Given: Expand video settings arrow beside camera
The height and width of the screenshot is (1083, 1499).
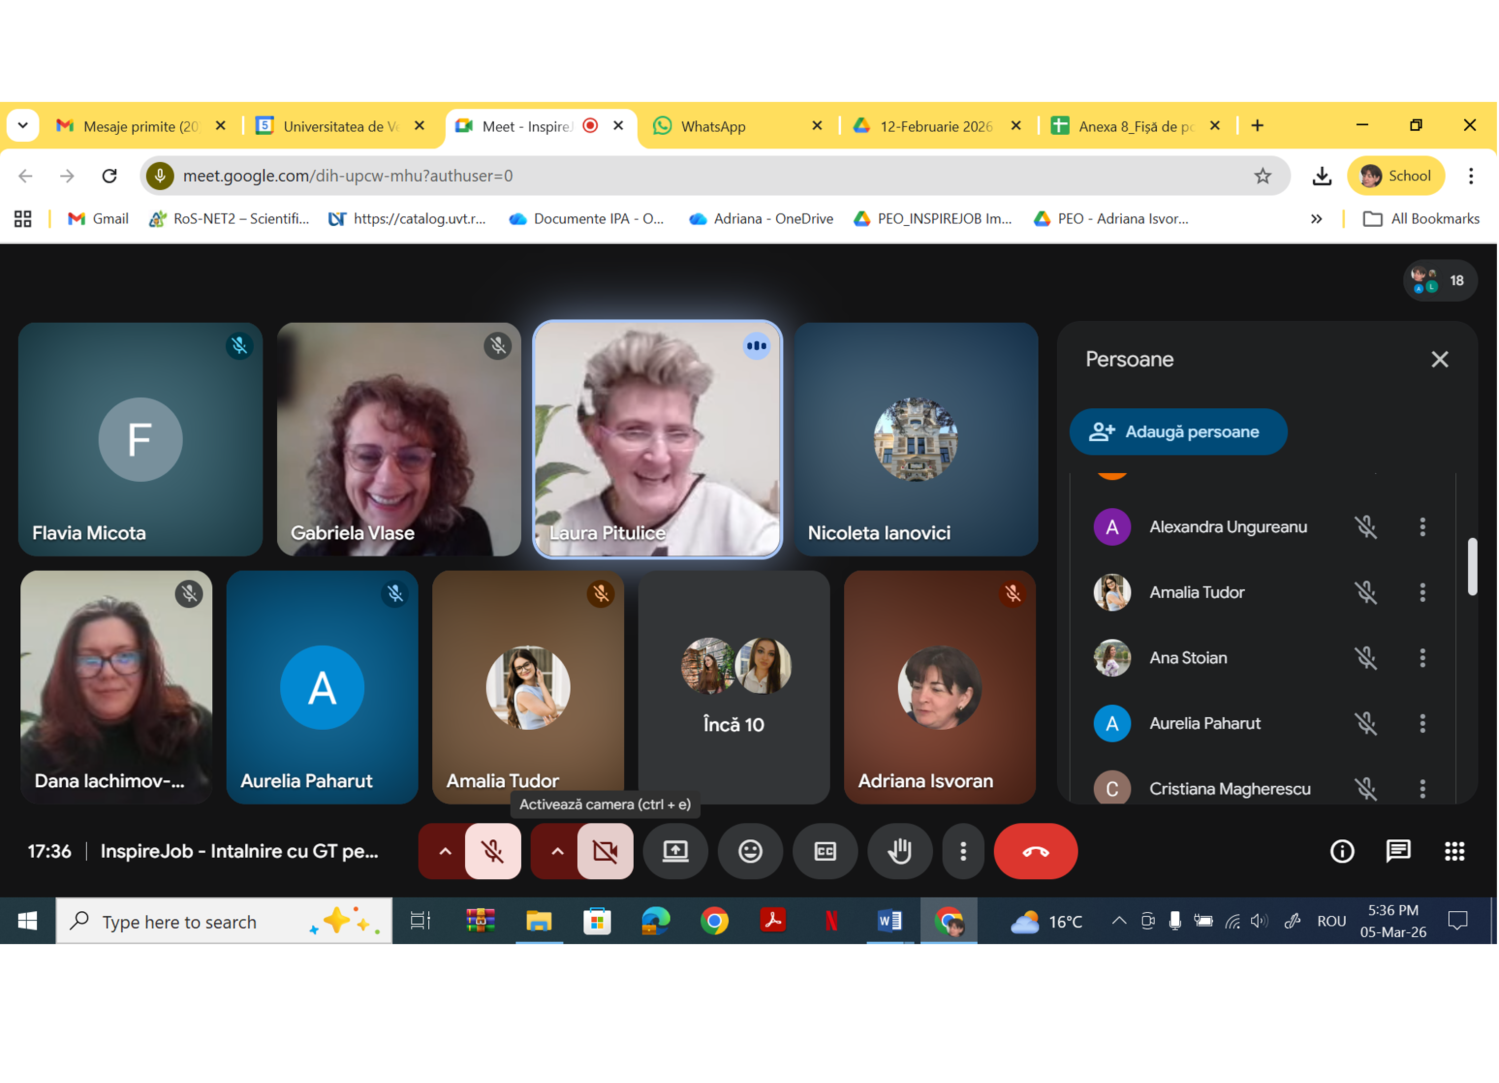Looking at the screenshot, I should click(557, 851).
